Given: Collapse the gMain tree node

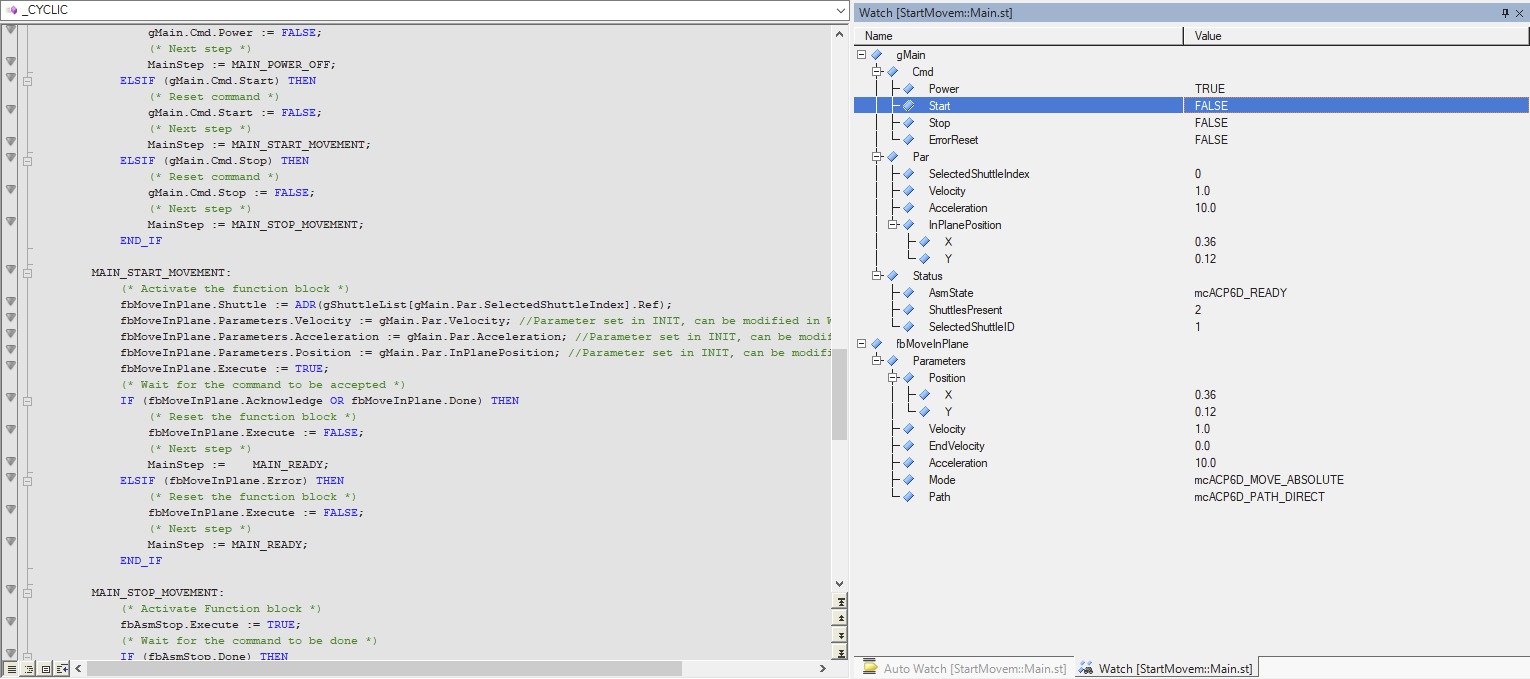Looking at the screenshot, I should [x=862, y=55].
